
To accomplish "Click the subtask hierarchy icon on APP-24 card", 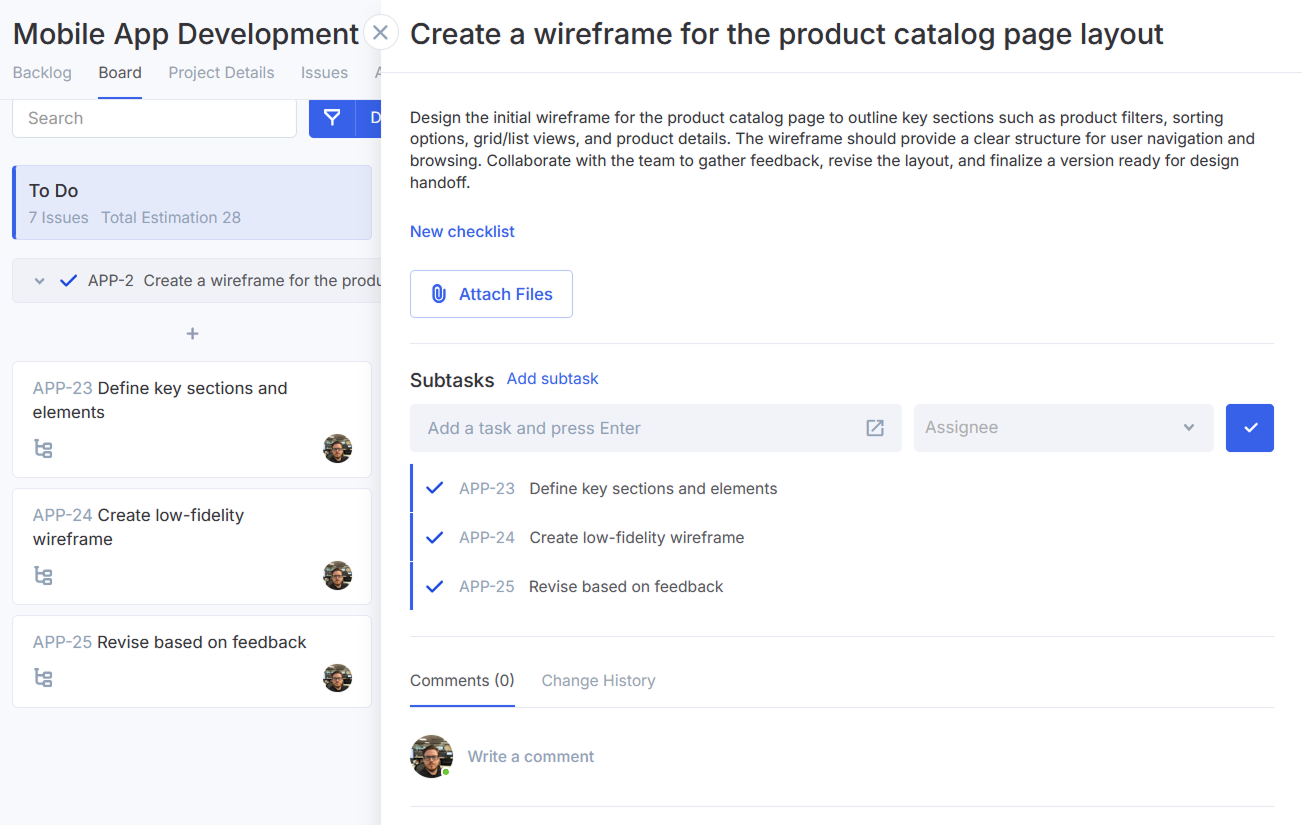I will pos(43,576).
